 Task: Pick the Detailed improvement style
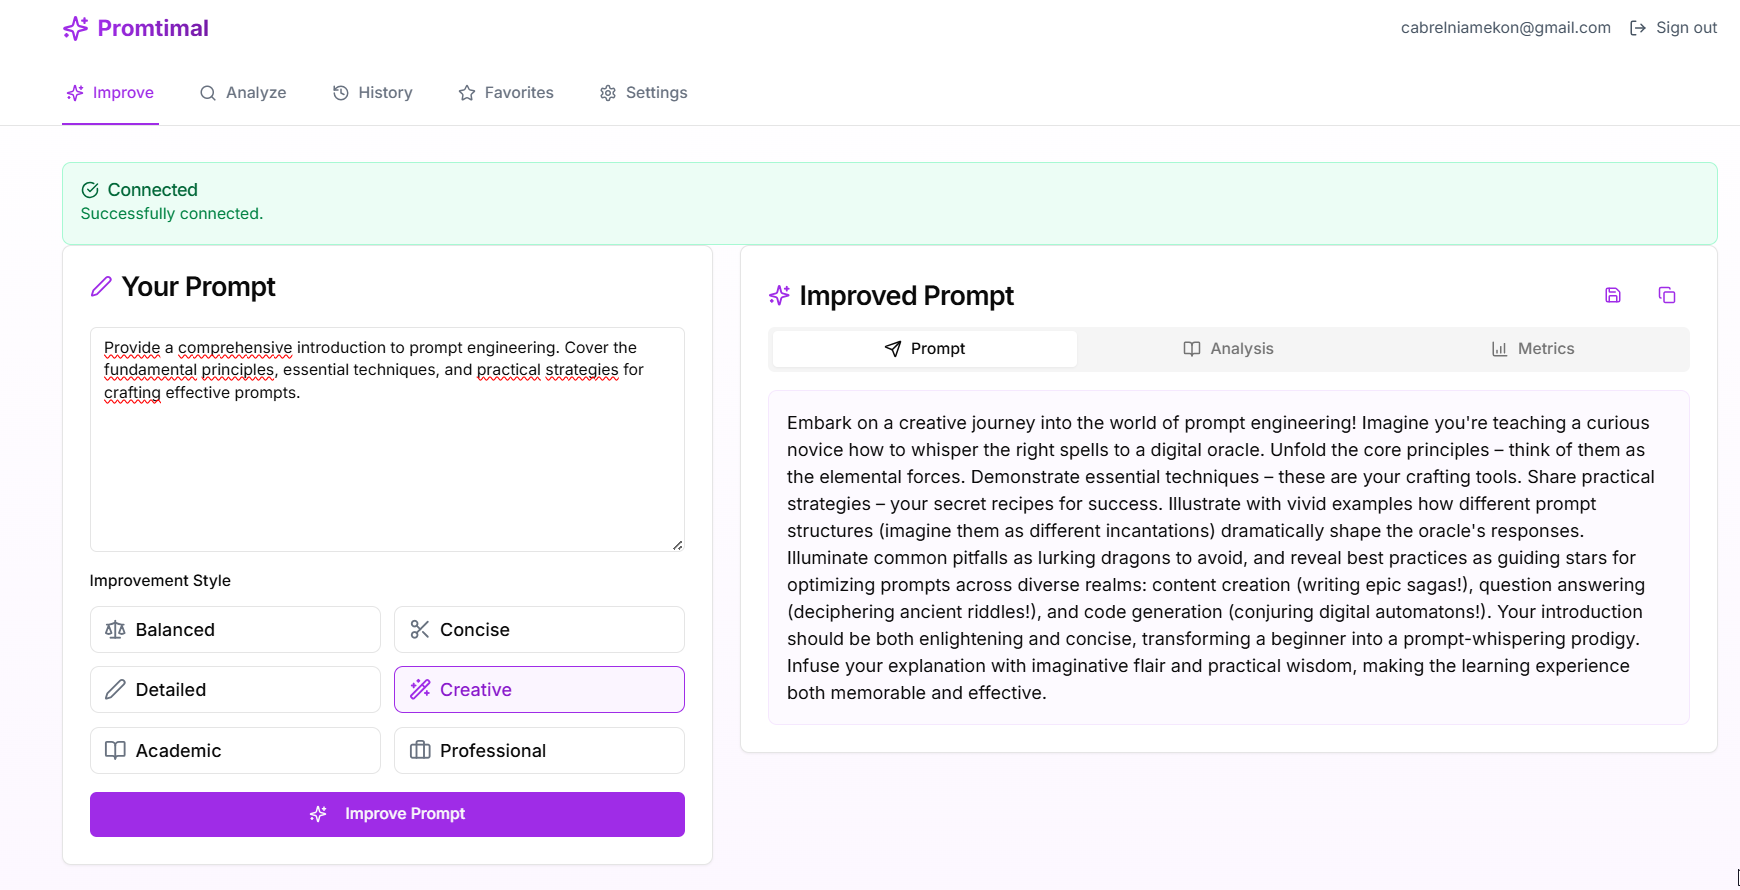(x=235, y=690)
